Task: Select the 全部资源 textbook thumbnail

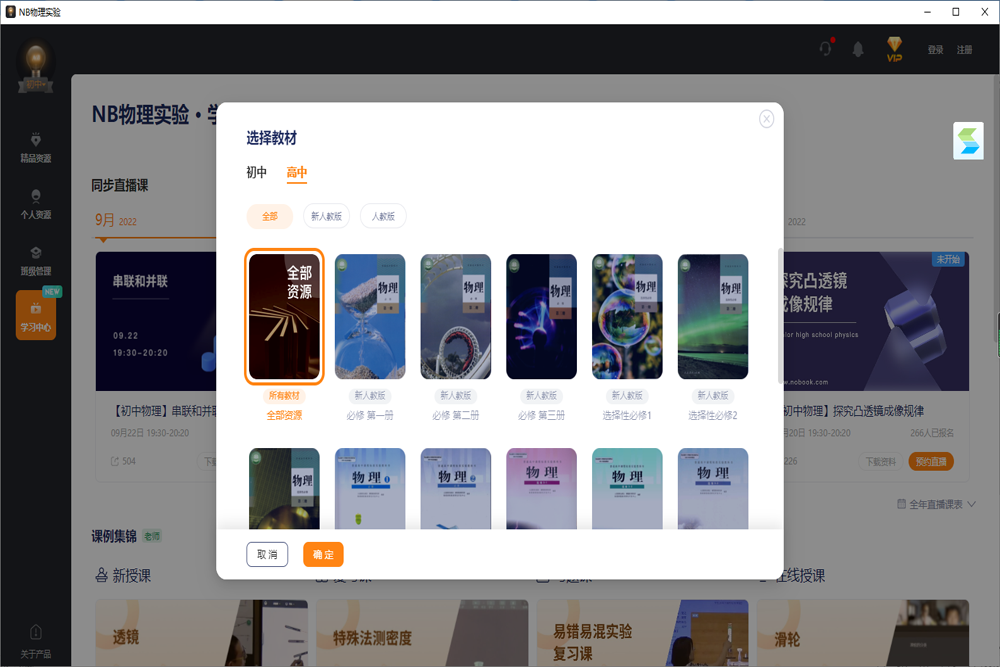Action: 285,317
